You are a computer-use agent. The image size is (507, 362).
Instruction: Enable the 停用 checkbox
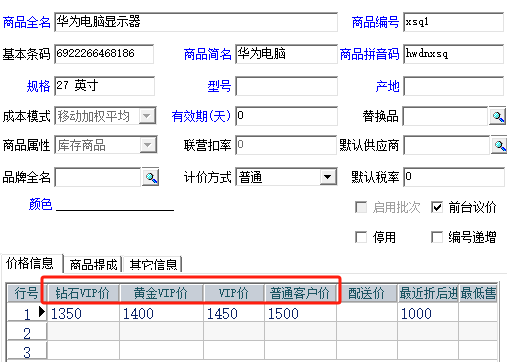point(361,237)
